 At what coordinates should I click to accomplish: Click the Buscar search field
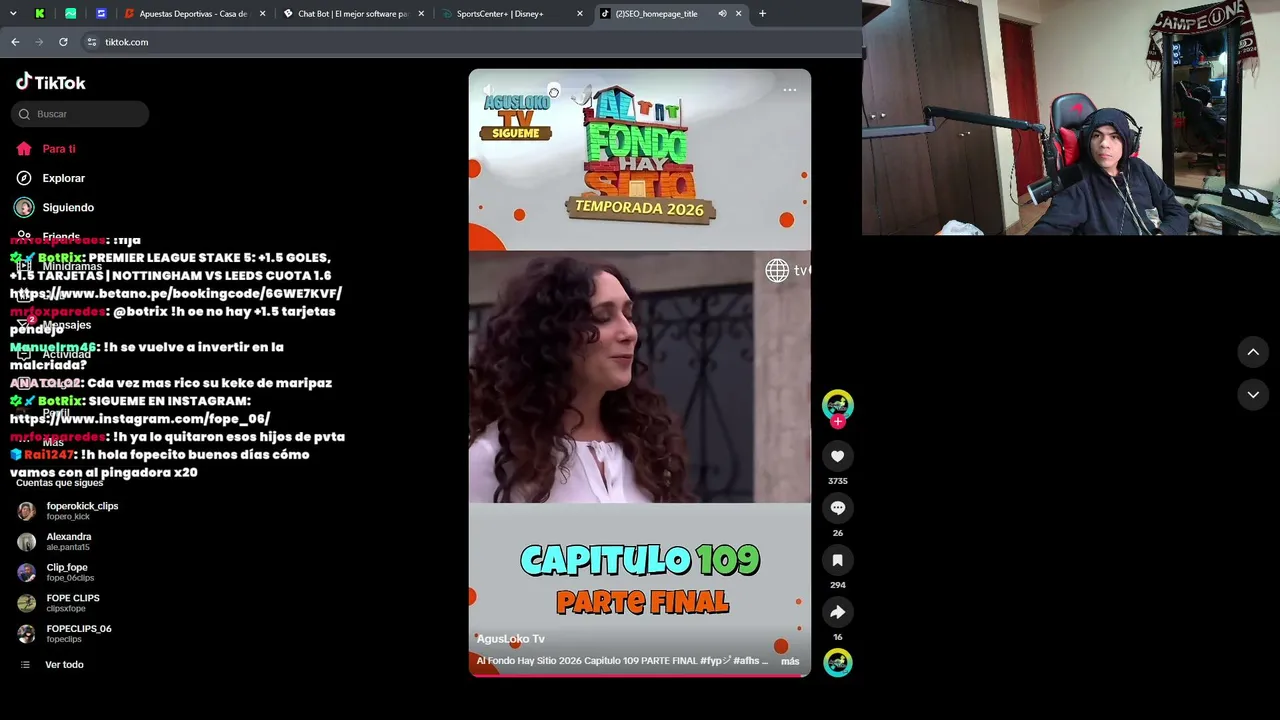pyautogui.click(x=80, y=114)
